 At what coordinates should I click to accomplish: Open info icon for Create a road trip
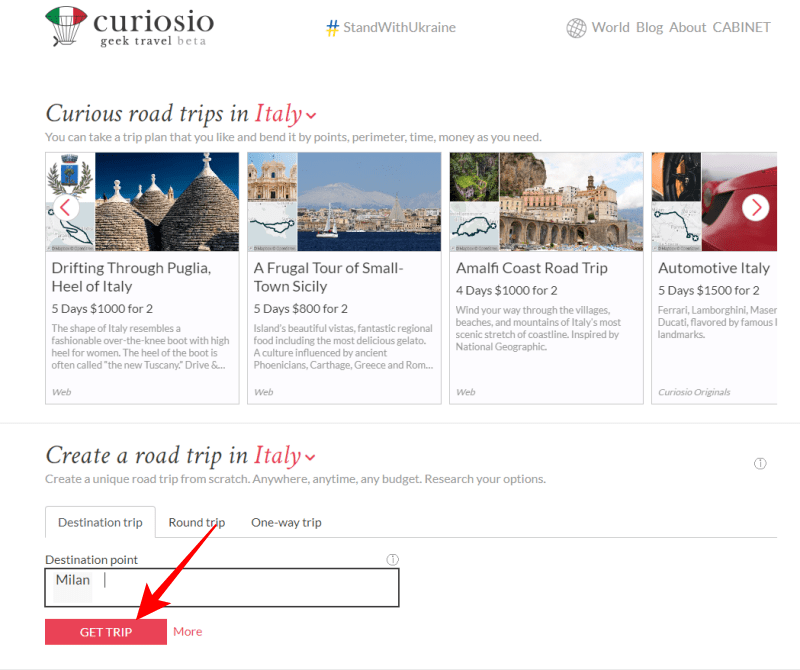coord(760,463)
